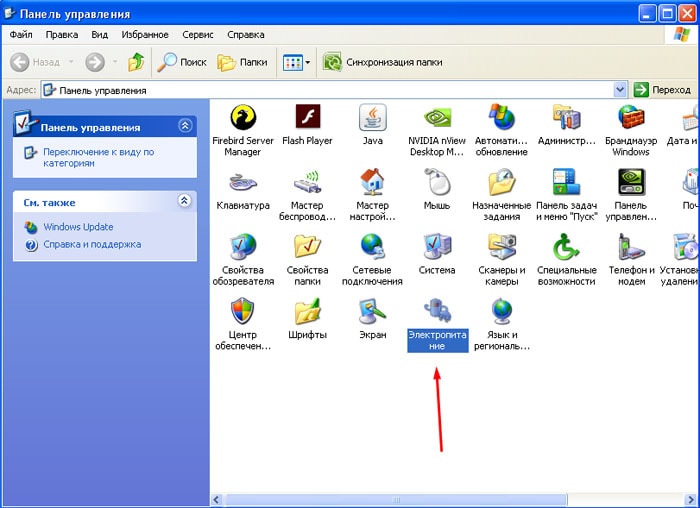This screenshot has height=508, width=700.
Task: Click the Поиск toolbar button
Action: pos(182,62)
